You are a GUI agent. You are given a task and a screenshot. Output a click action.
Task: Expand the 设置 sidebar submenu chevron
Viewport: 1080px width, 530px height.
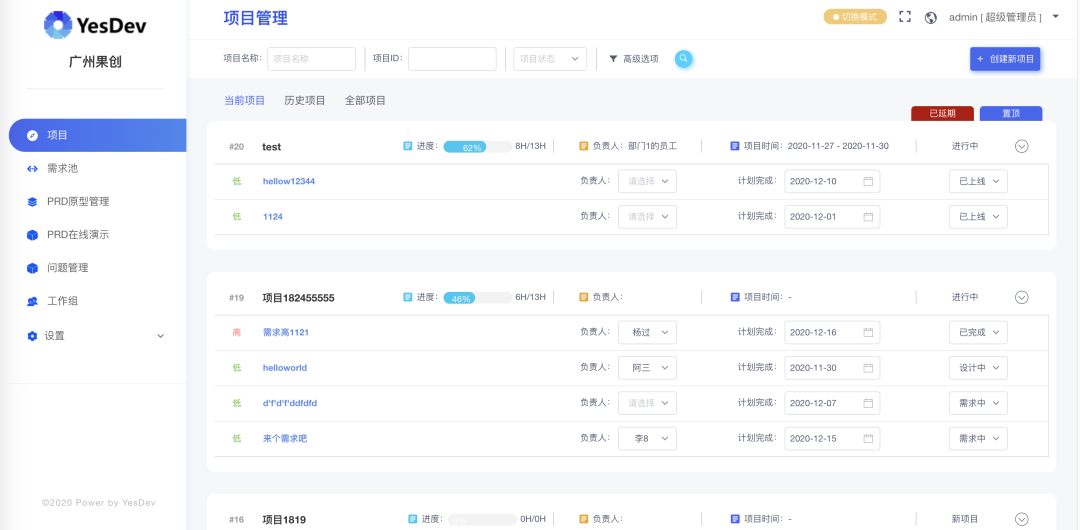tap(160, 336)
